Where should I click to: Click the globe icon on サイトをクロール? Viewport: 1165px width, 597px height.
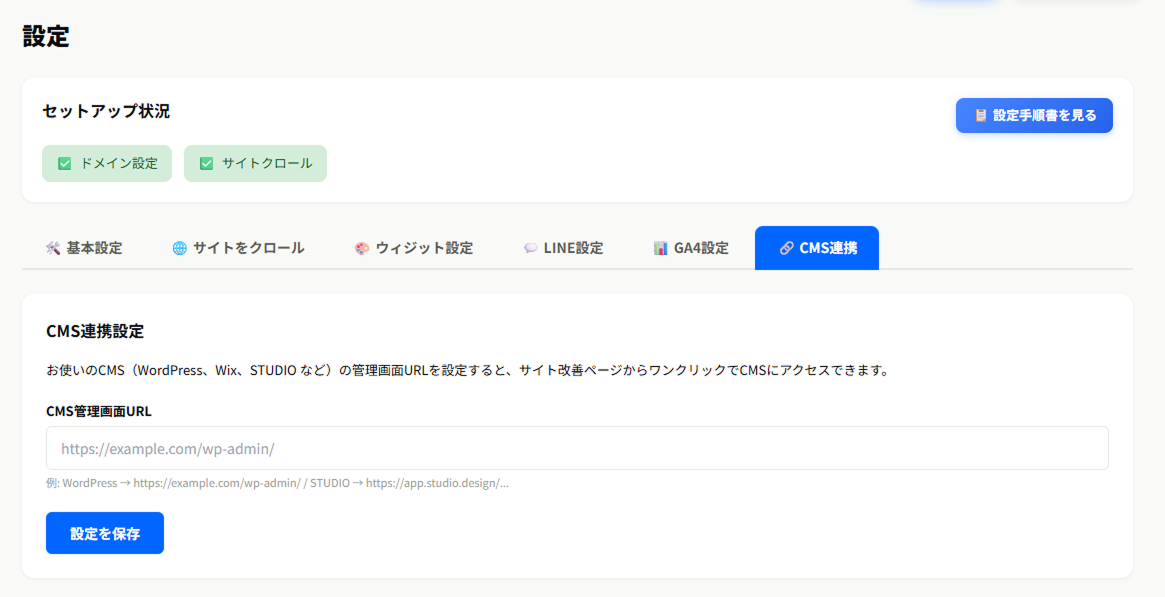[x=179, y=248]
